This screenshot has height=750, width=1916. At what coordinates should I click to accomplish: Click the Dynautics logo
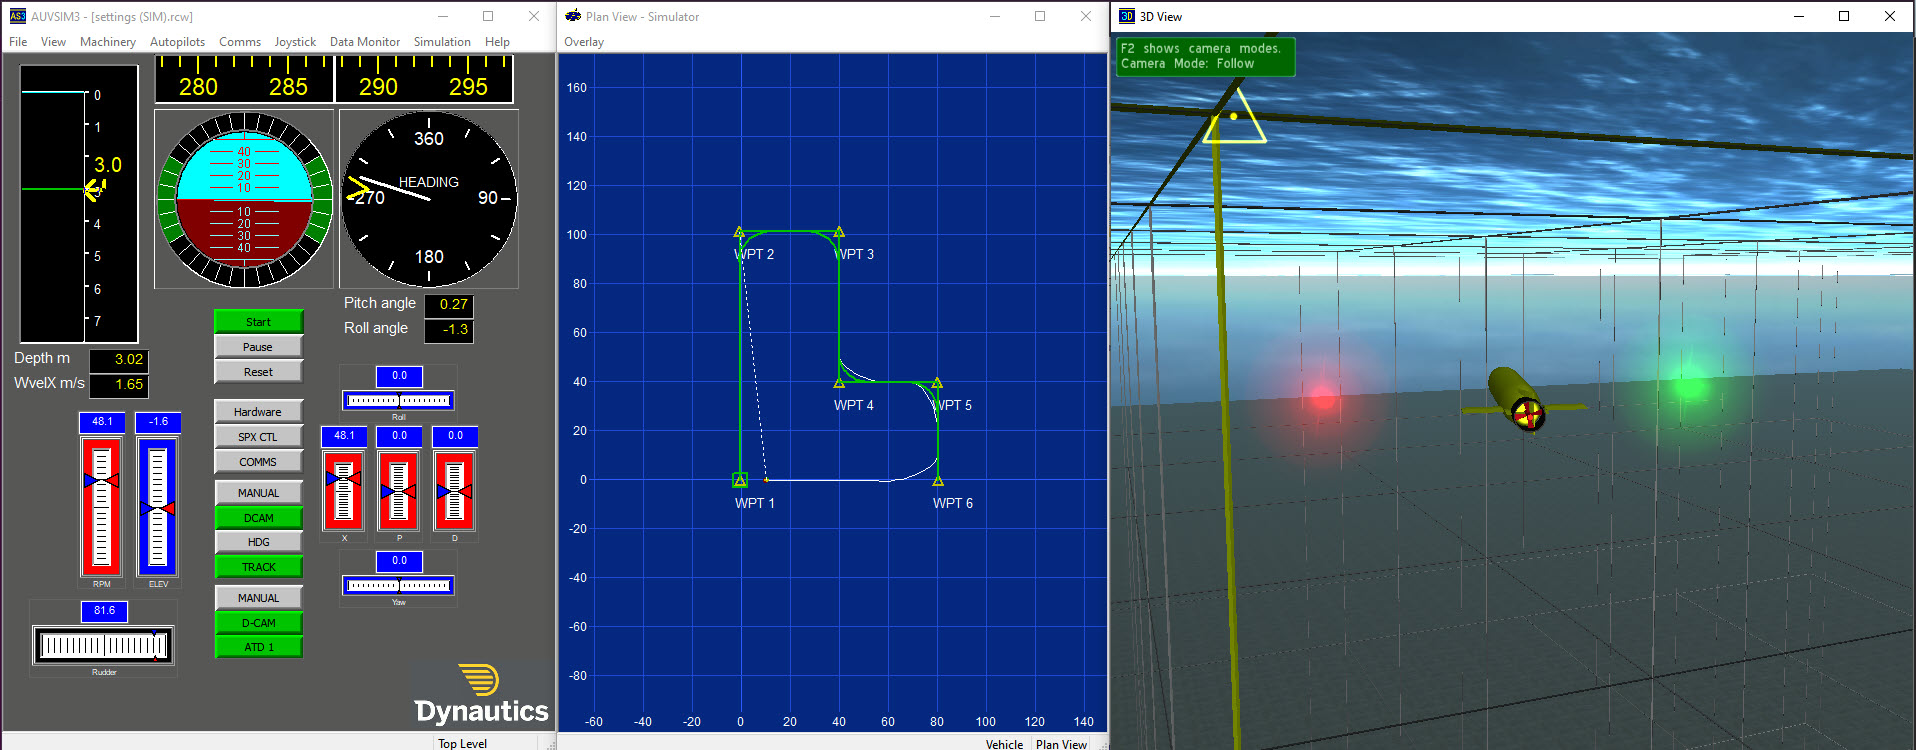click(482, 694)
